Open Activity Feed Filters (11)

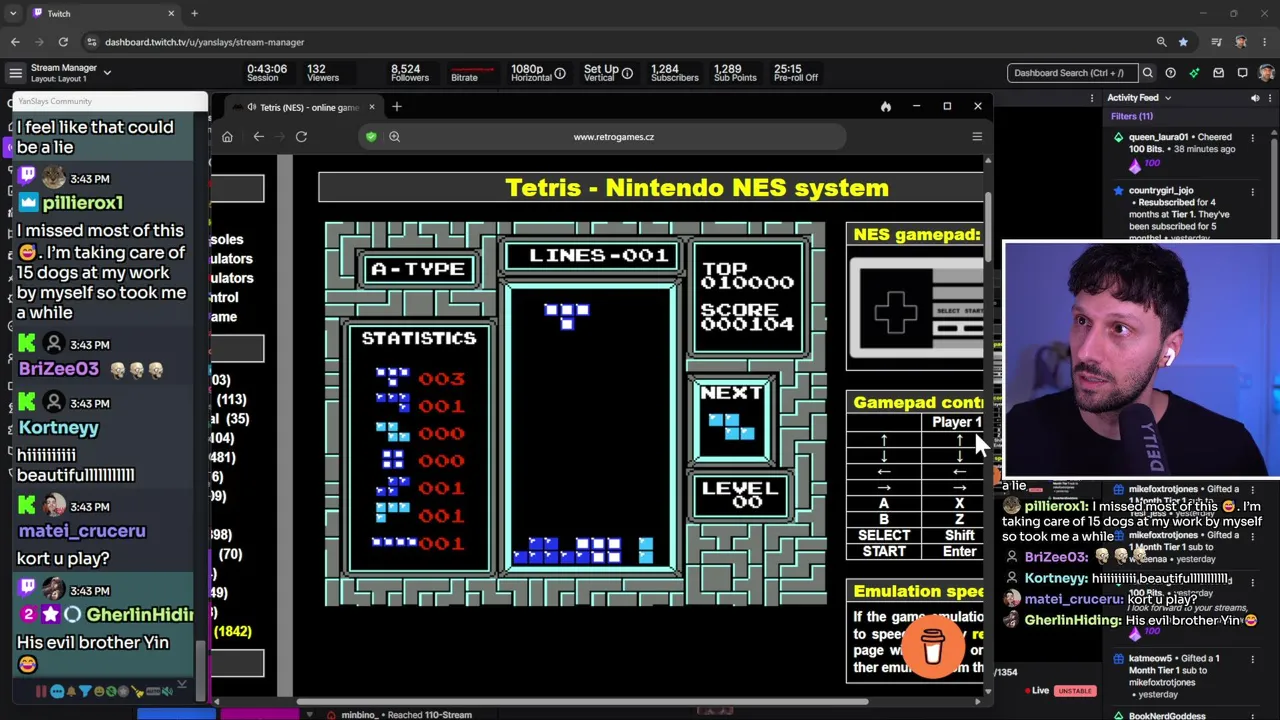1132,117
